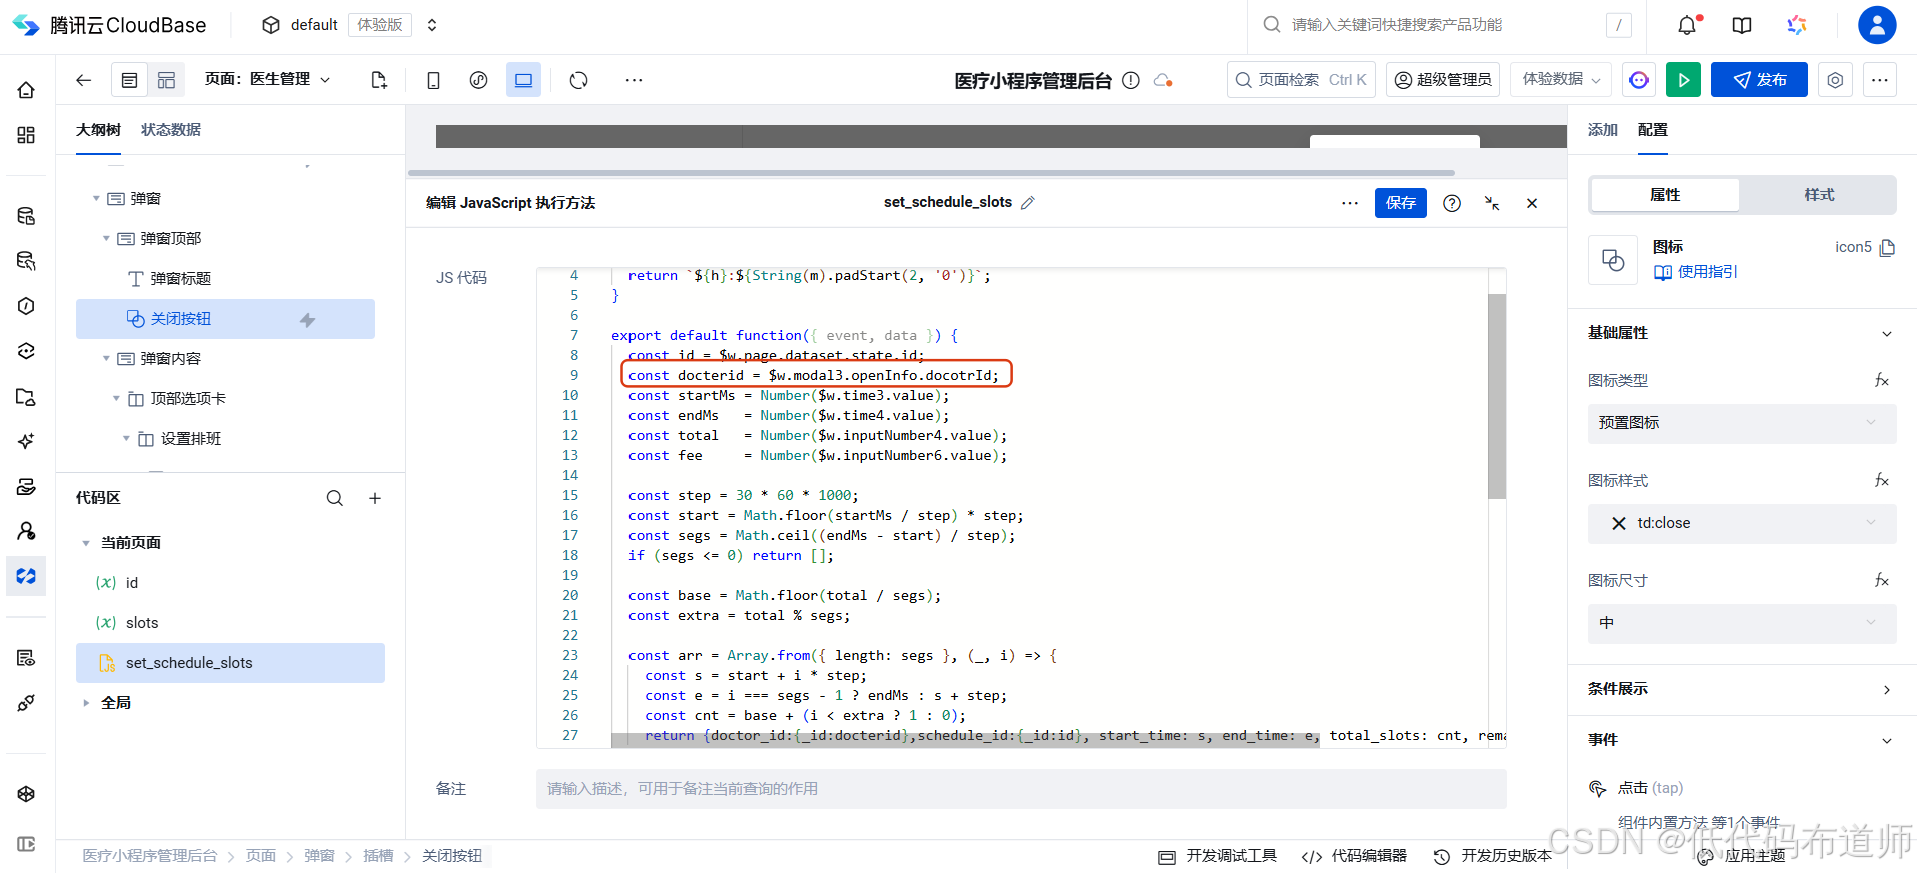Open the 预置图标 type dropdown

1741,423
